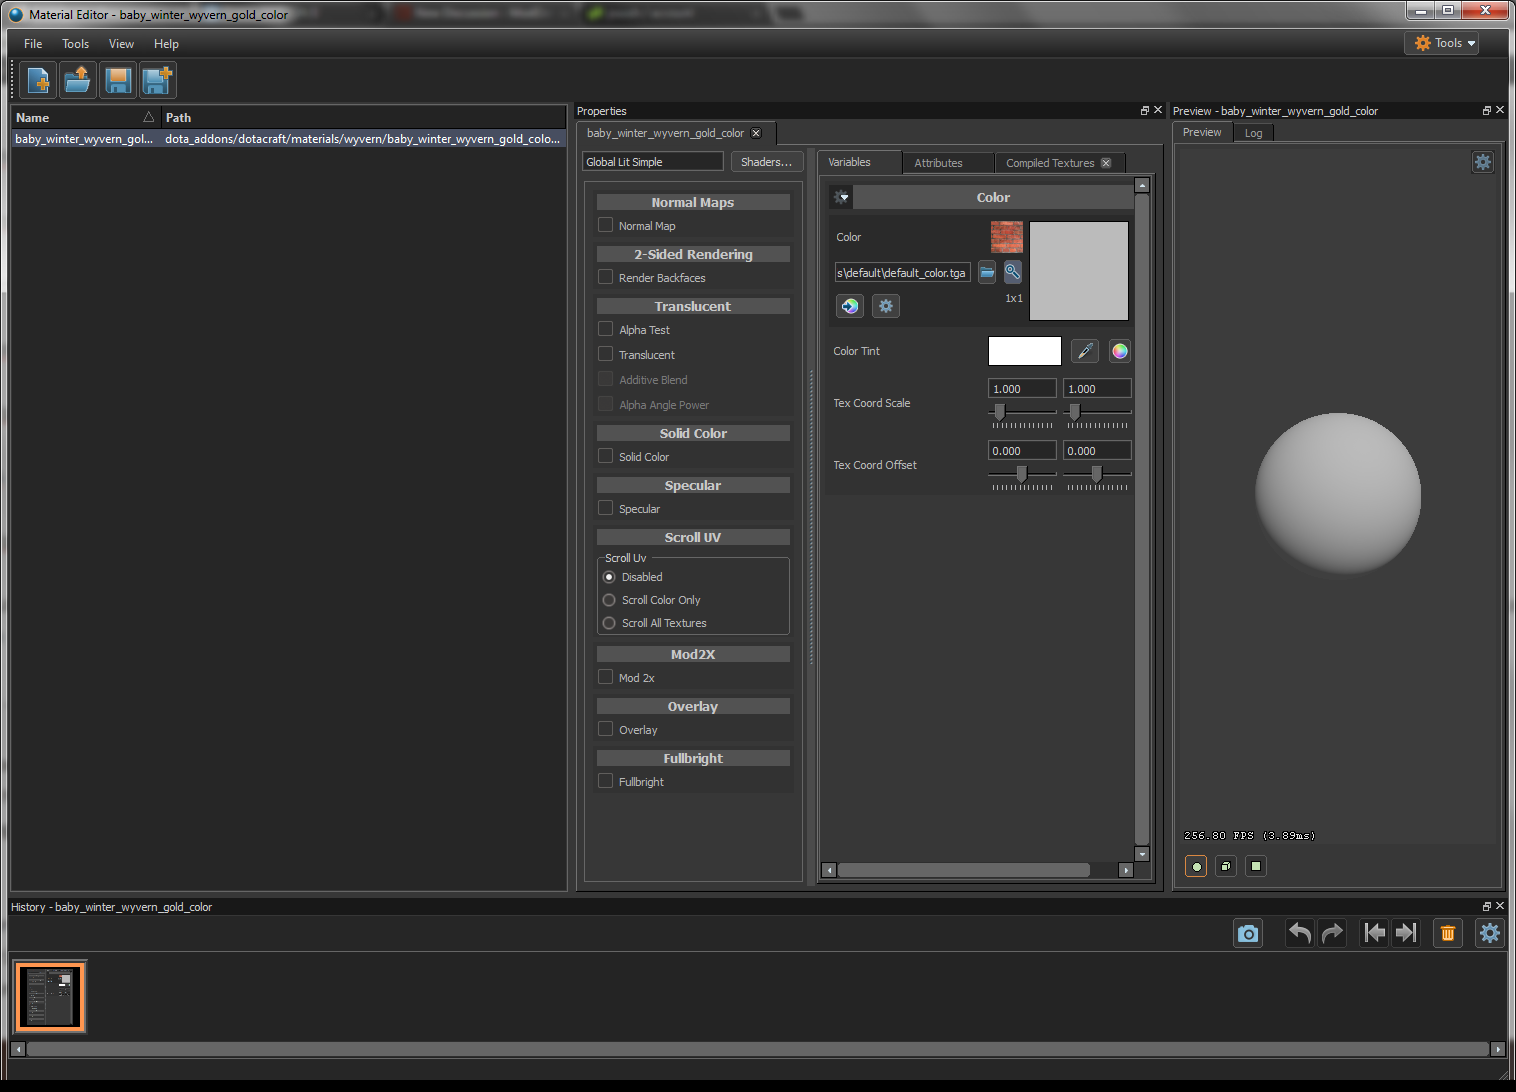Image resolution: width=1516 pixels, height=1092 pixels.
Task: Expand the Color section options arrow
Action: click(841, 197)
